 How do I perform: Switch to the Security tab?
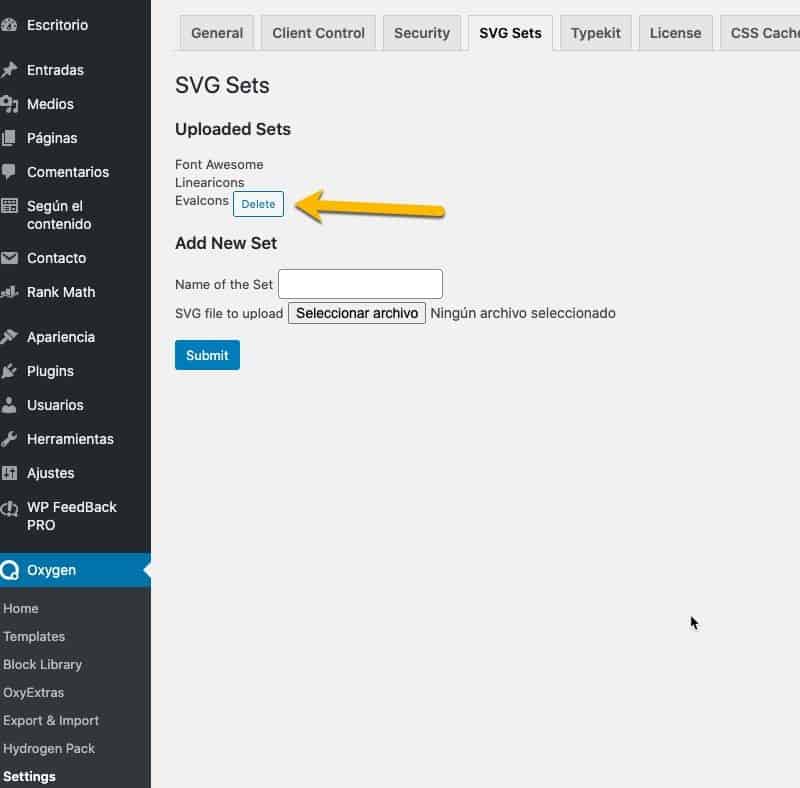[x=421, y=33]
